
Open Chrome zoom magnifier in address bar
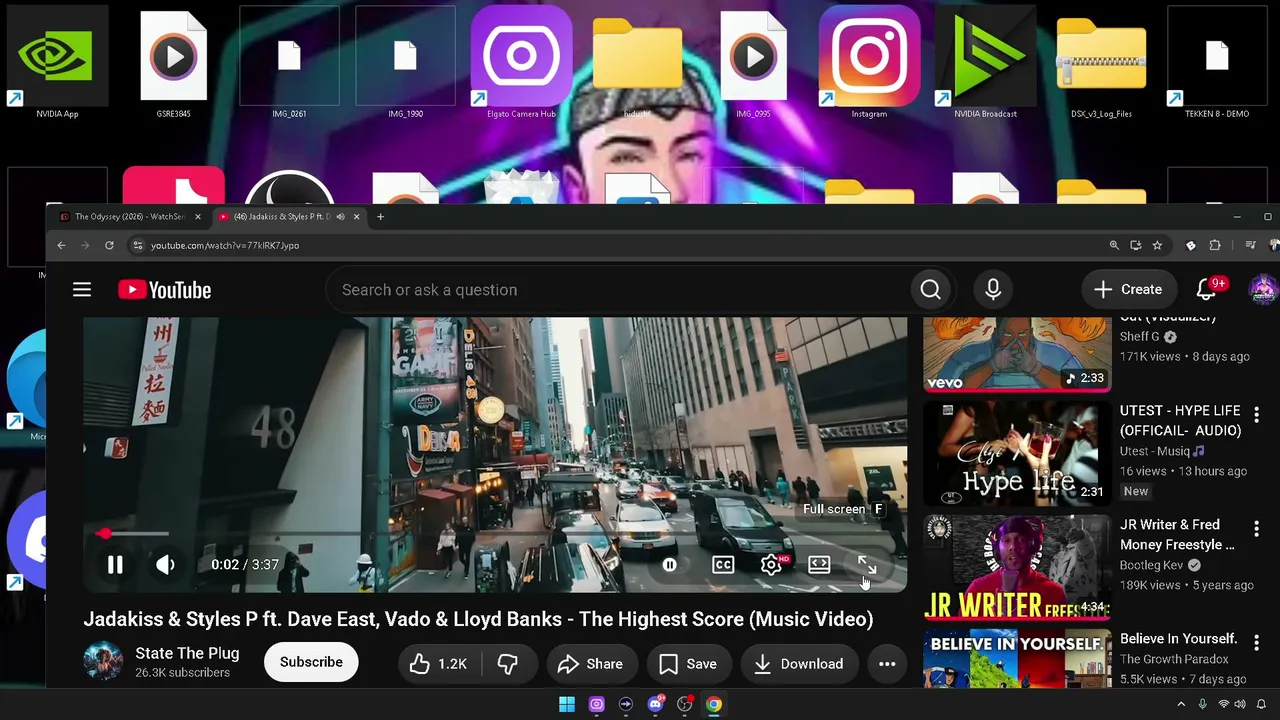point(1113,245)
